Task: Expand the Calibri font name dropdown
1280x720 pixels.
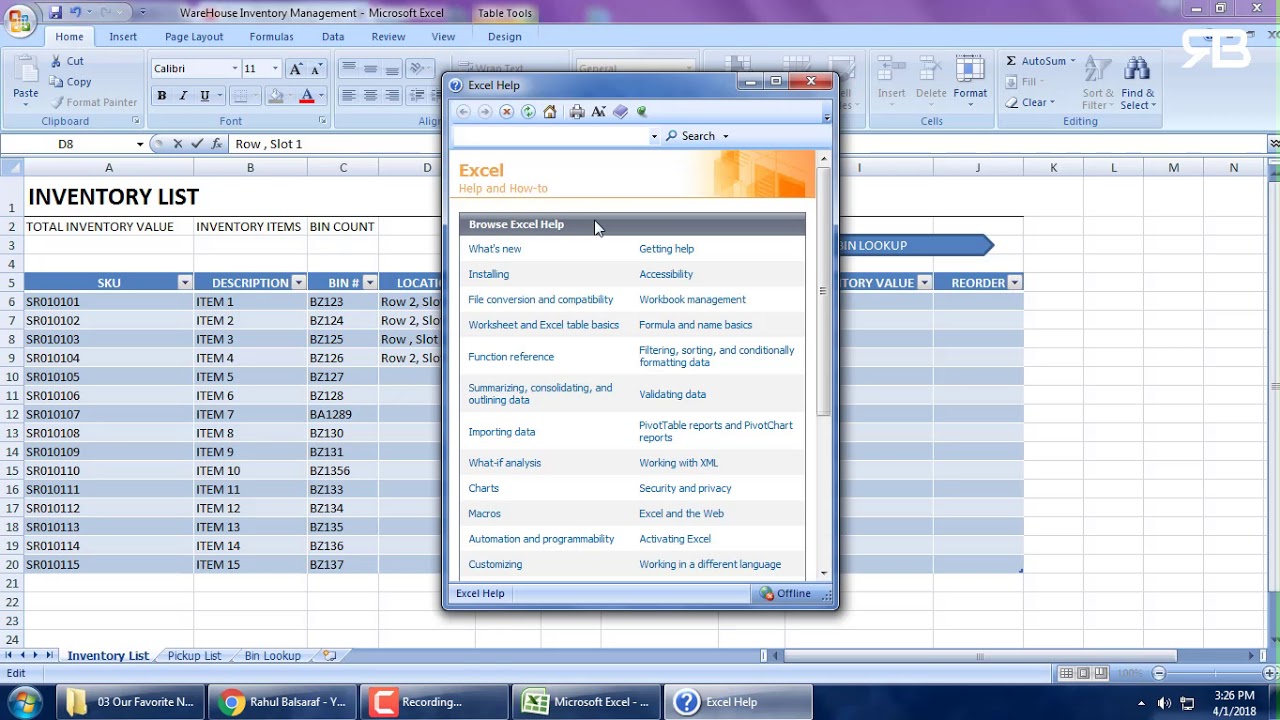Action: [235, 69]
